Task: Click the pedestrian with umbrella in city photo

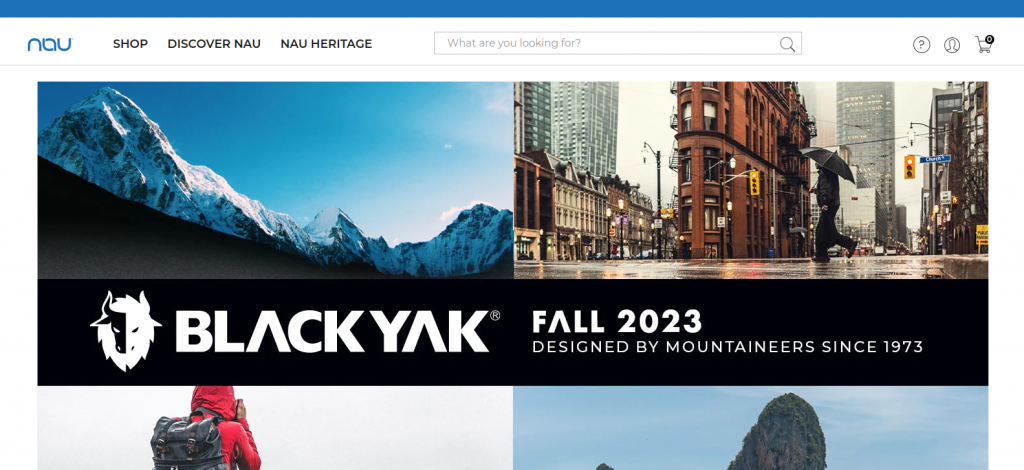Action: tap(831, 204)
